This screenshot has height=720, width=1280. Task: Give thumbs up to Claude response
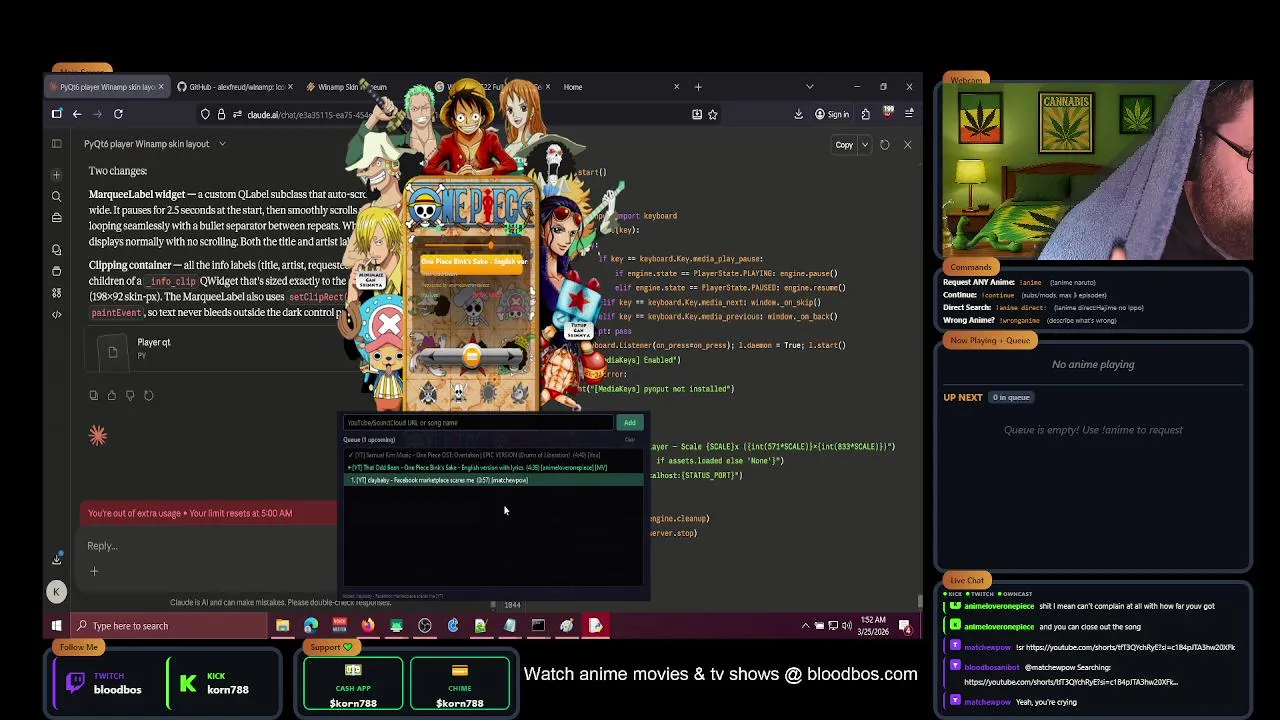click(112, 395)
